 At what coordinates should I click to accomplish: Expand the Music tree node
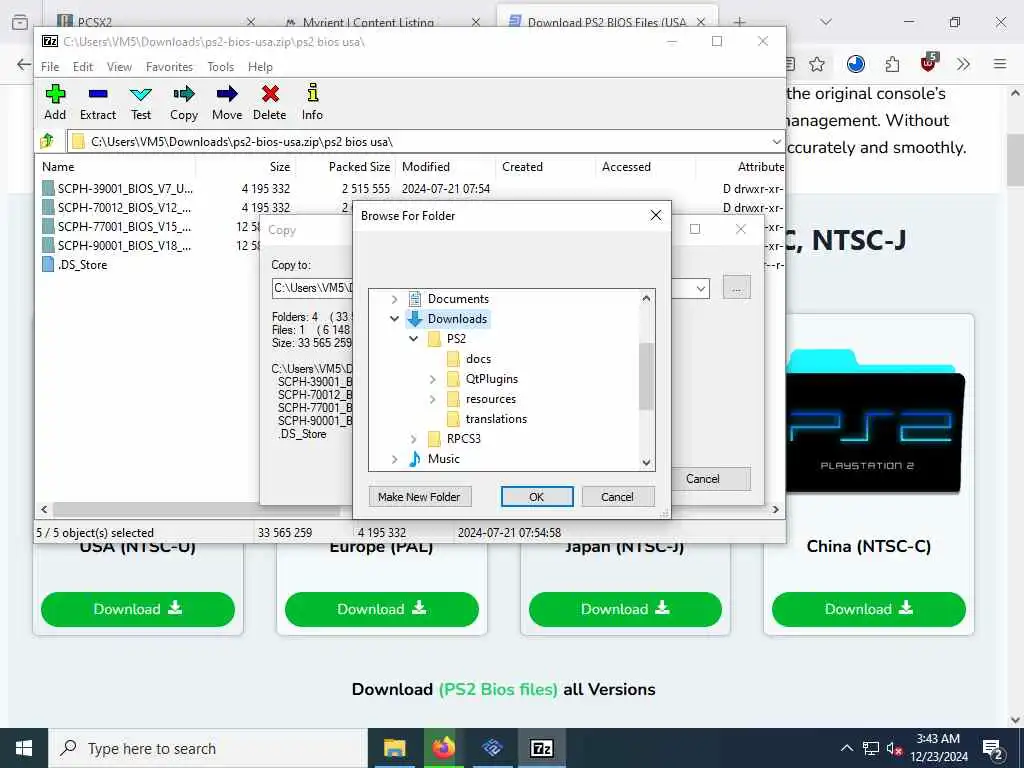(394, 459)
